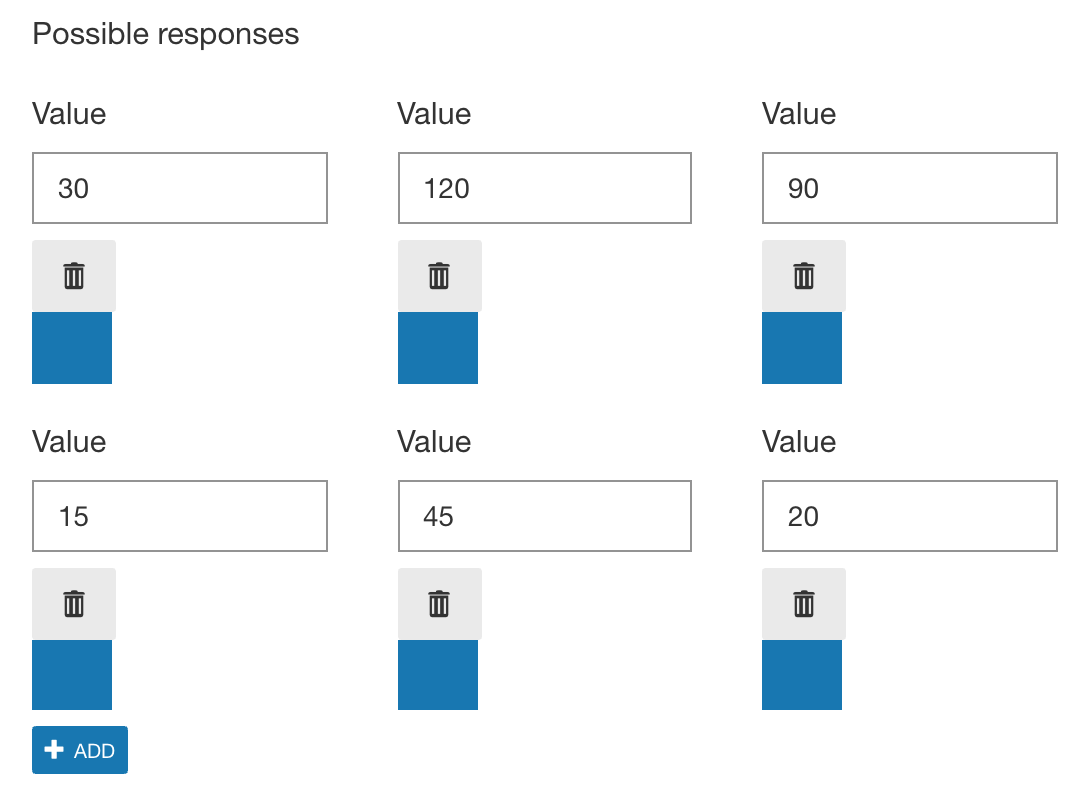Open blue color swatch for value 30

tap(72, 348)
